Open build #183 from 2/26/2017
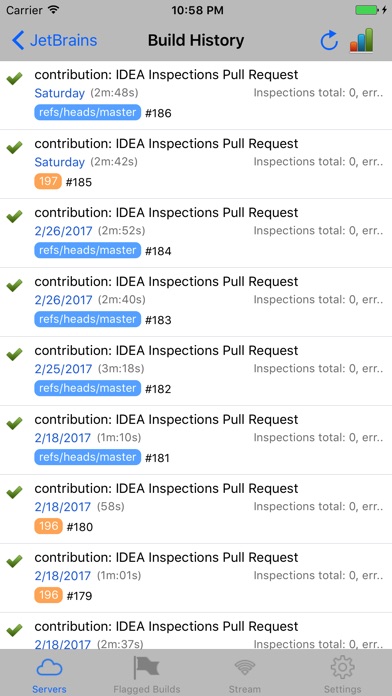Viewport: 392px width, 696px height. pyautogui.click(x=196, y=302)
